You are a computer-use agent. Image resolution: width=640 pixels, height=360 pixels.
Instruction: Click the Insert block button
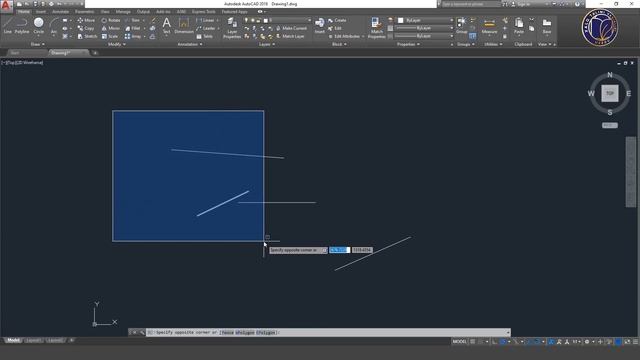[x=320, y=25]
